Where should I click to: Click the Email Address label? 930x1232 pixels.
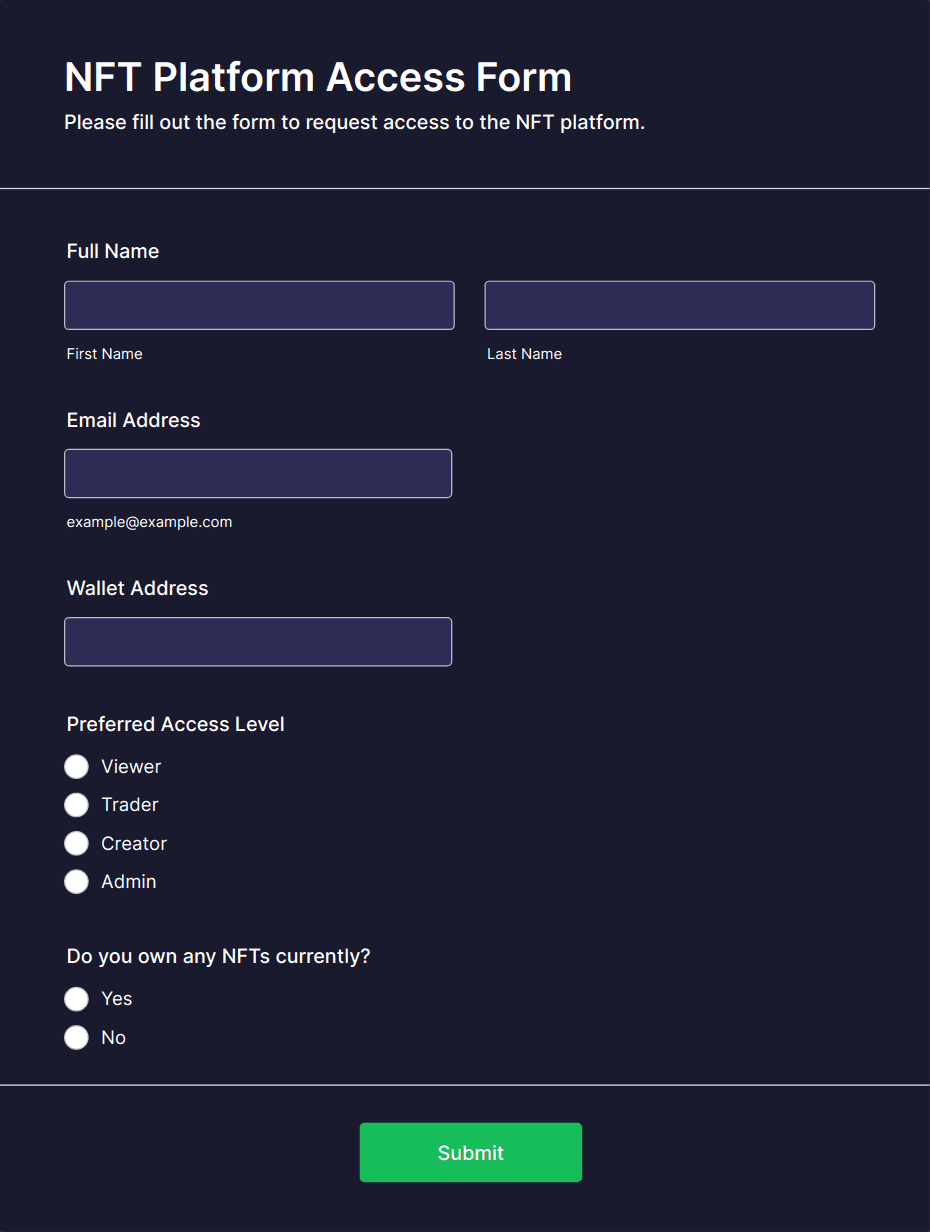(133, 420)
